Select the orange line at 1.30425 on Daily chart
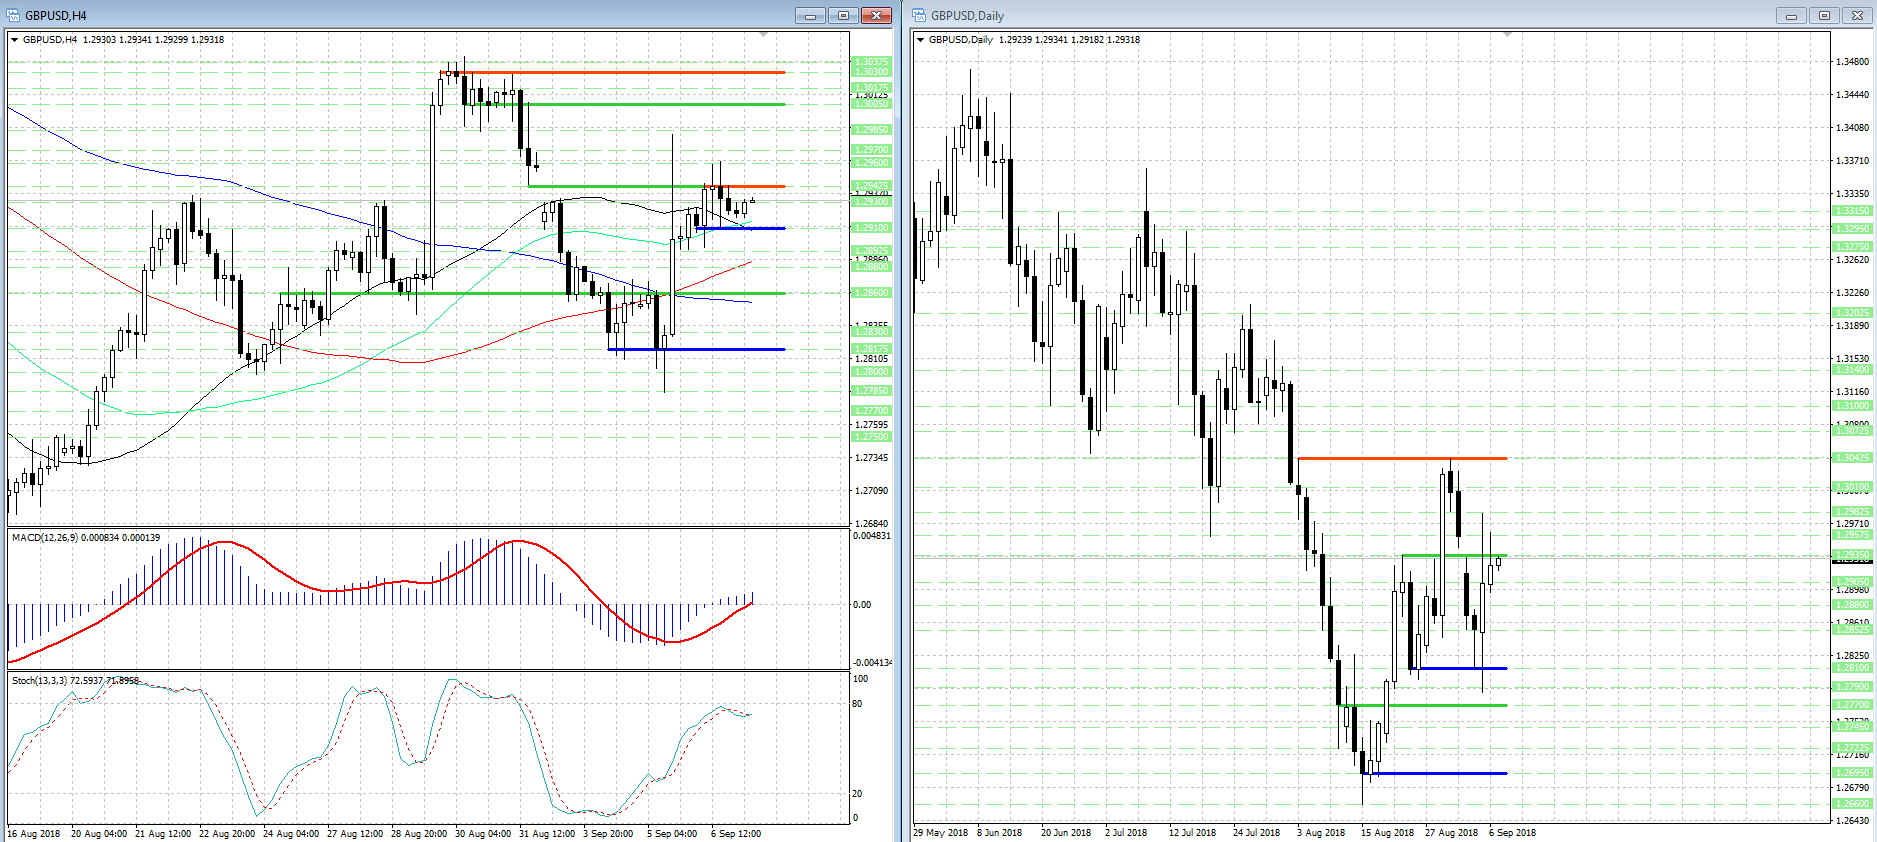 point(1402,458)
